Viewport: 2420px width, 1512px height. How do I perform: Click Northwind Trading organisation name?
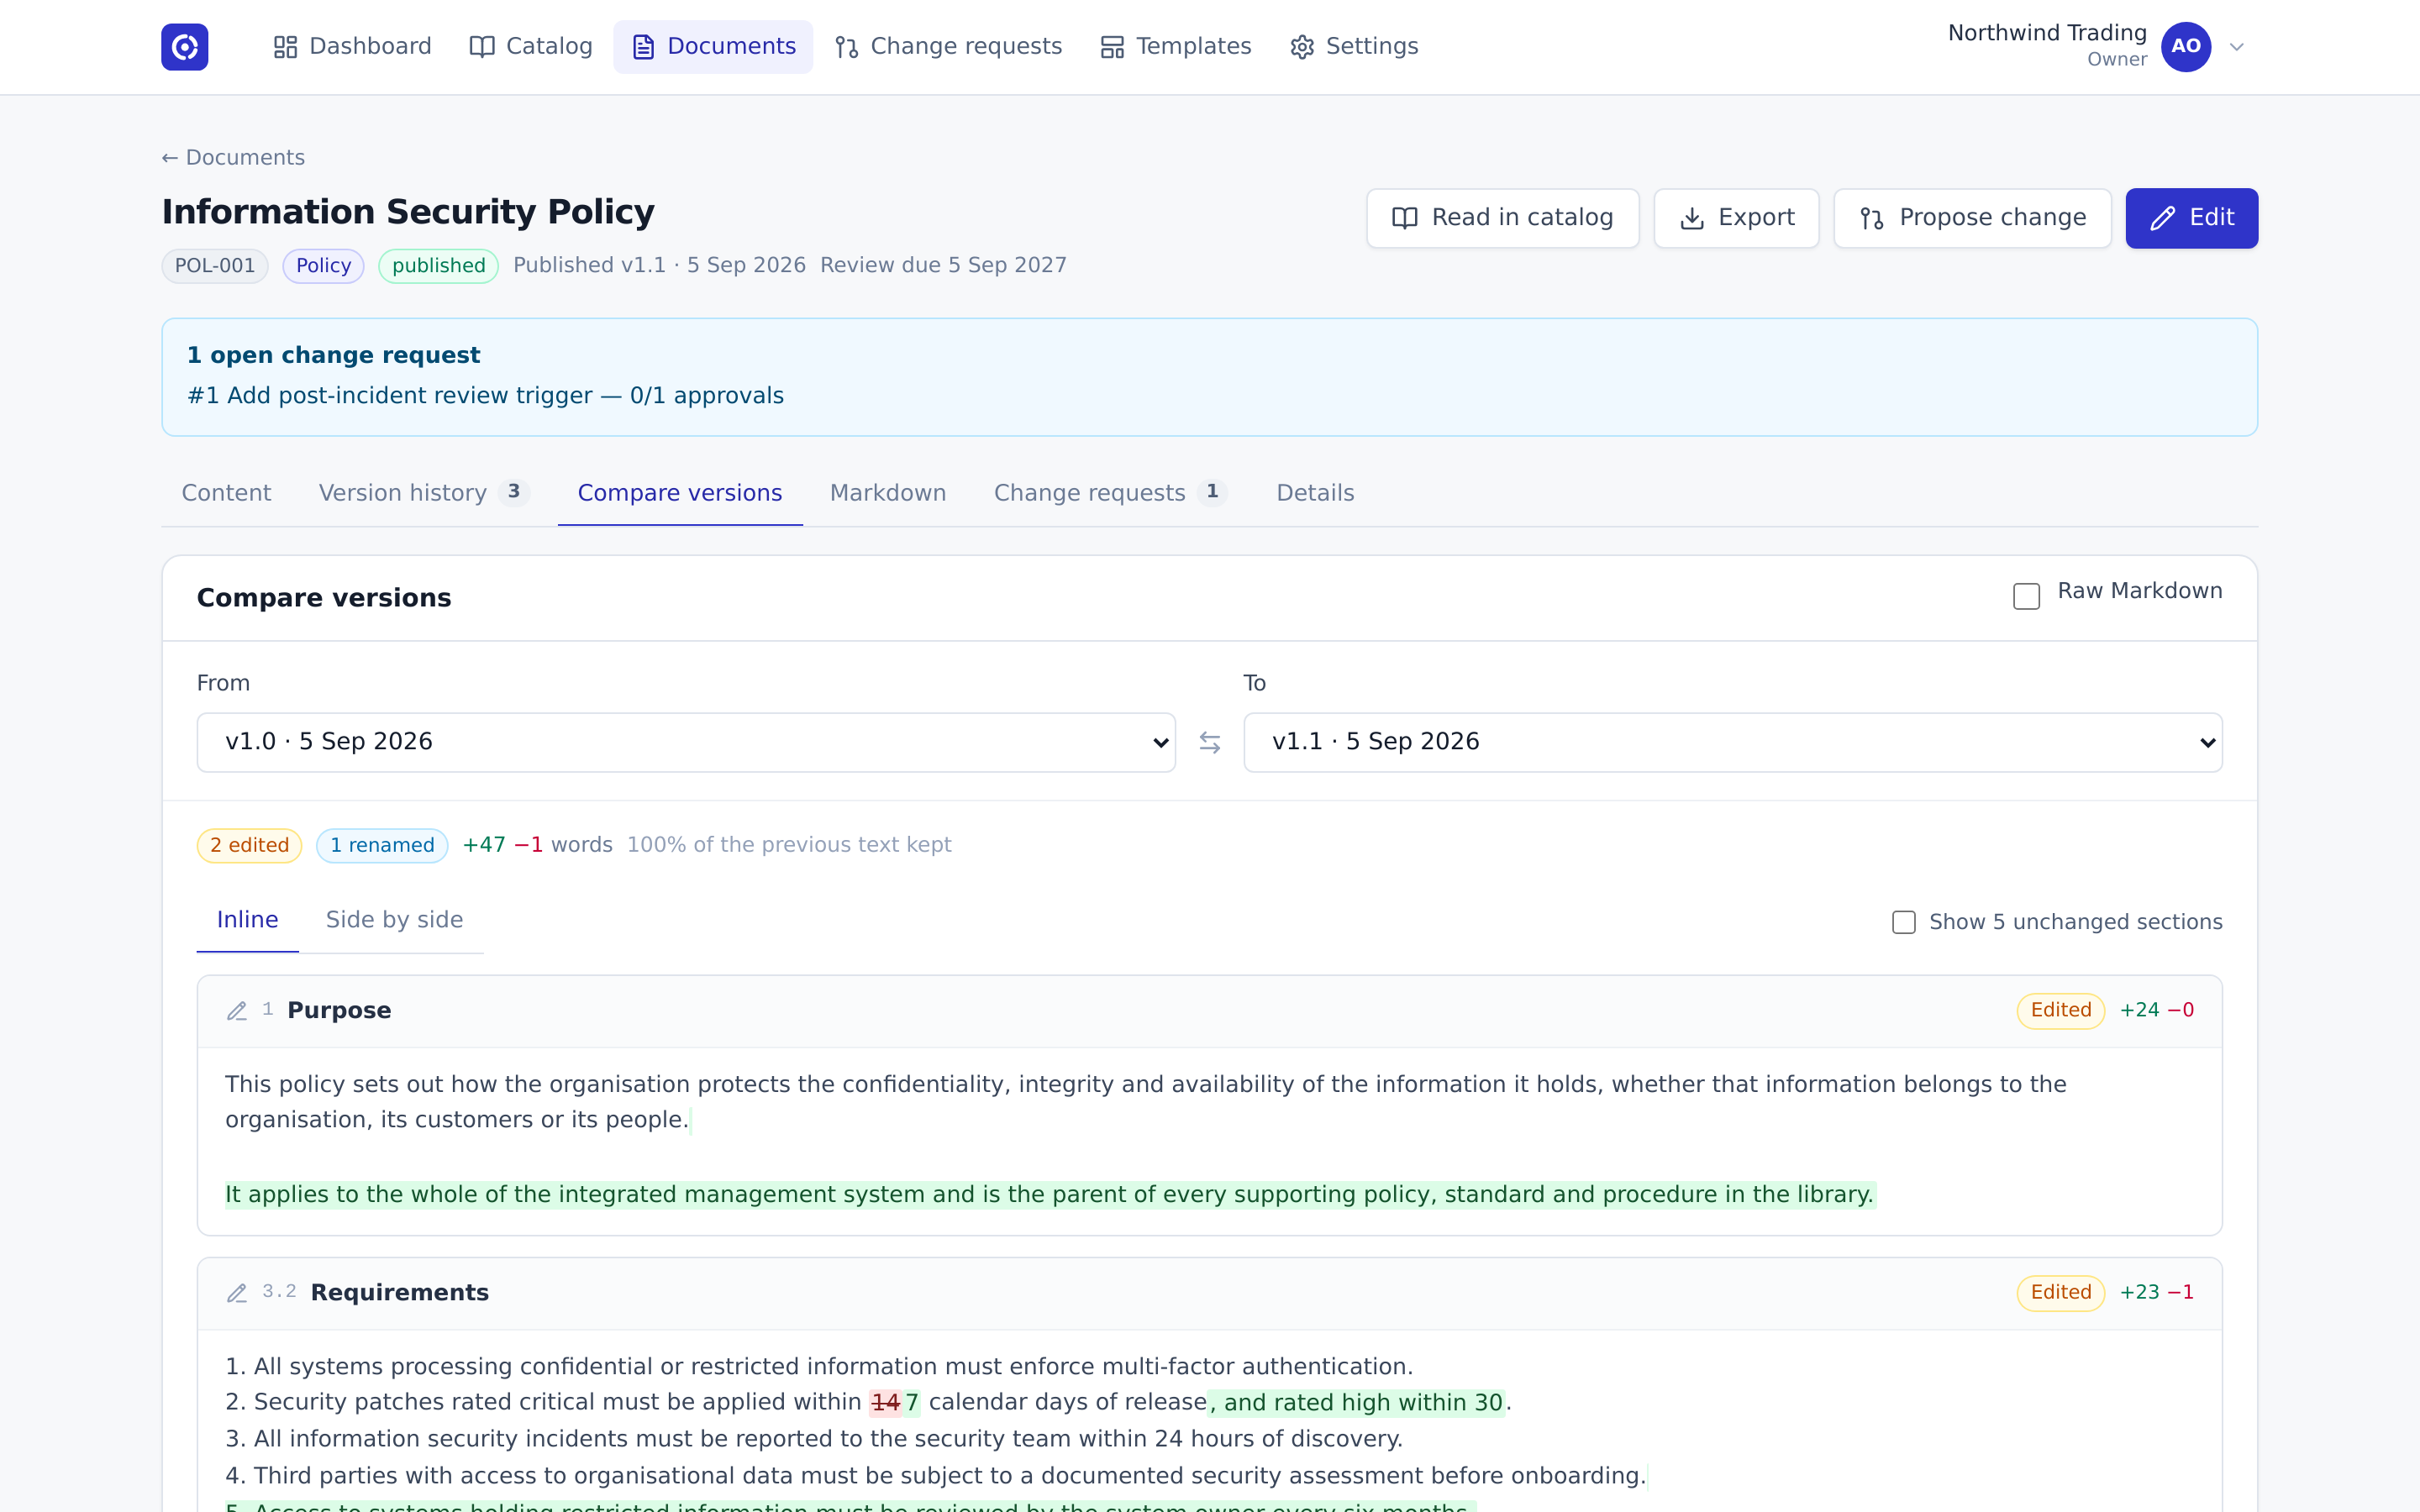coord(2047,33)
